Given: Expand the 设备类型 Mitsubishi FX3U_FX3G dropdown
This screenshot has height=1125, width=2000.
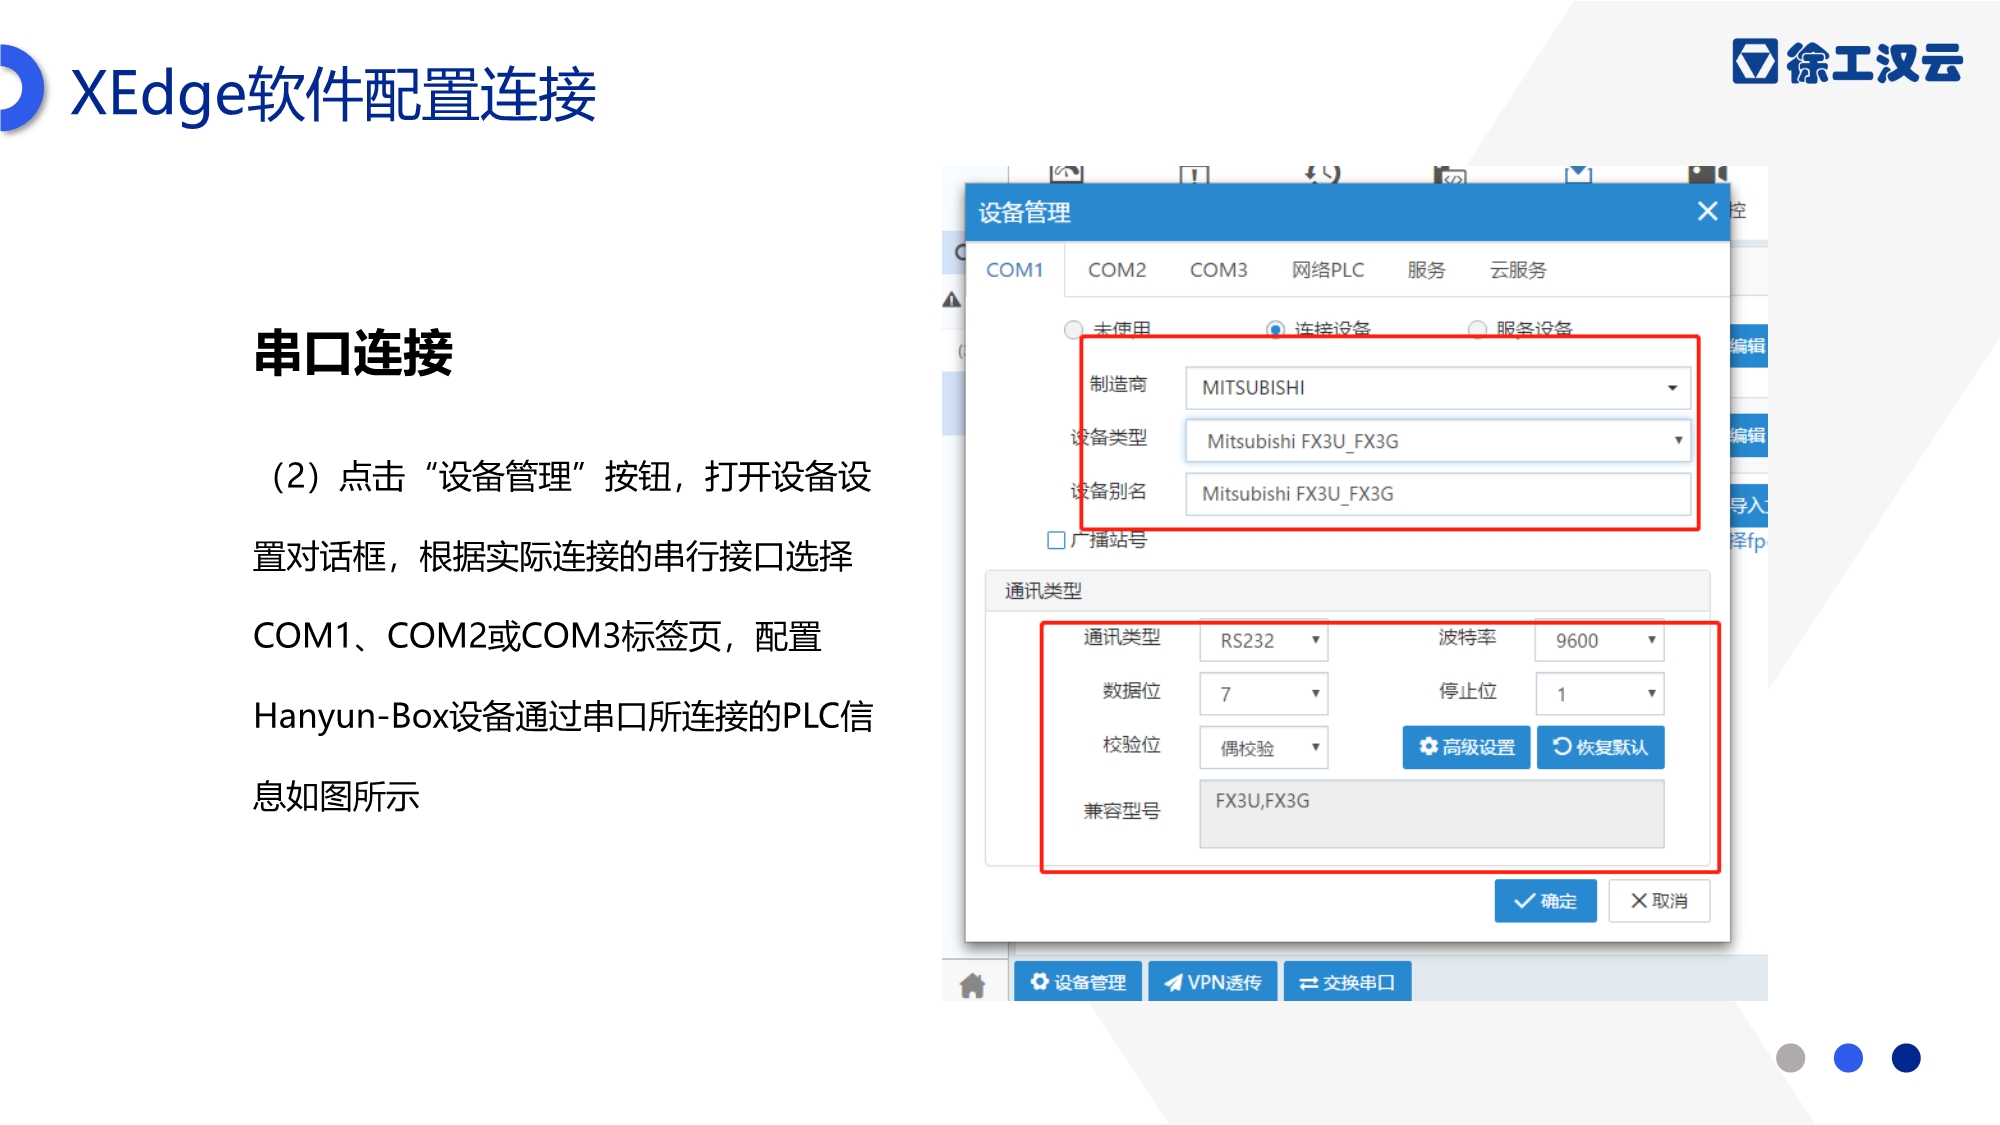Looking at the screenshot, I should (1437, 441).
